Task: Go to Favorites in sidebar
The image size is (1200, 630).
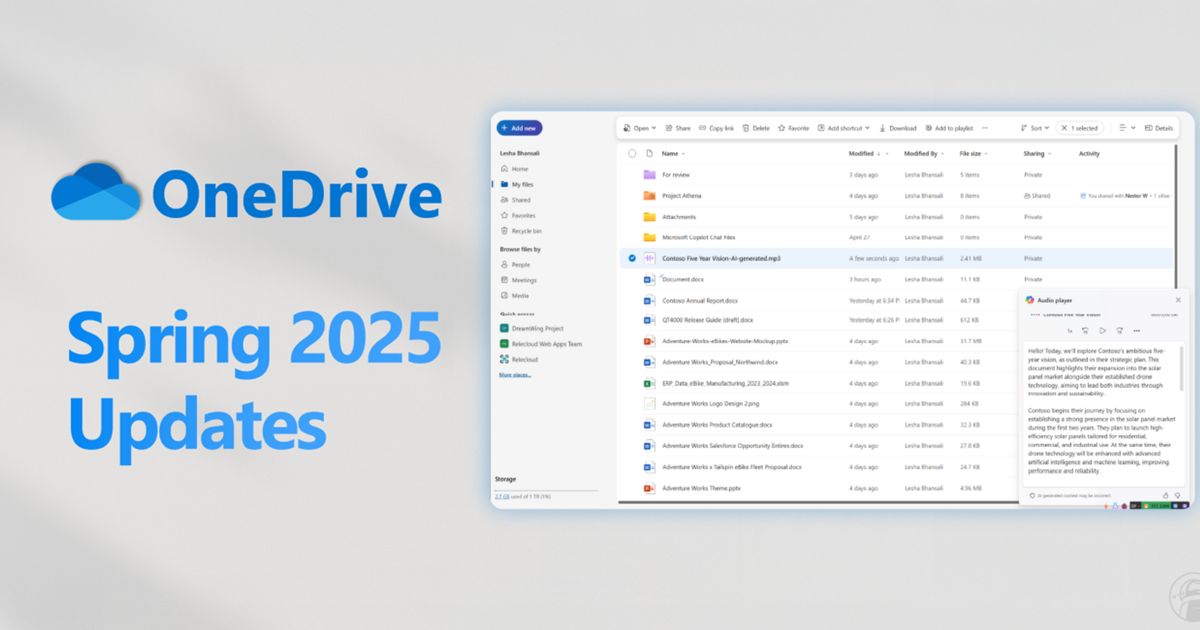Action: coord(519,215)
